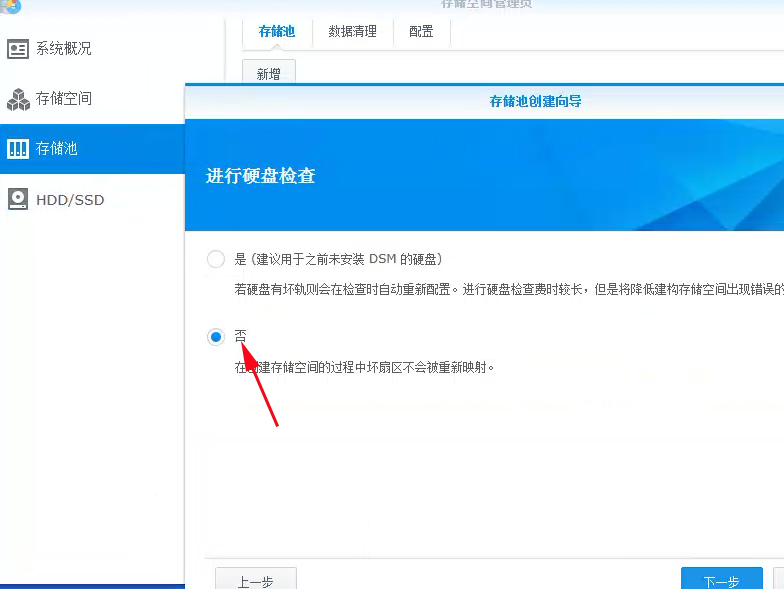Click the 是 (建议用于之前未安装 DSM 的硬盘) label

[x=338, y=259]
